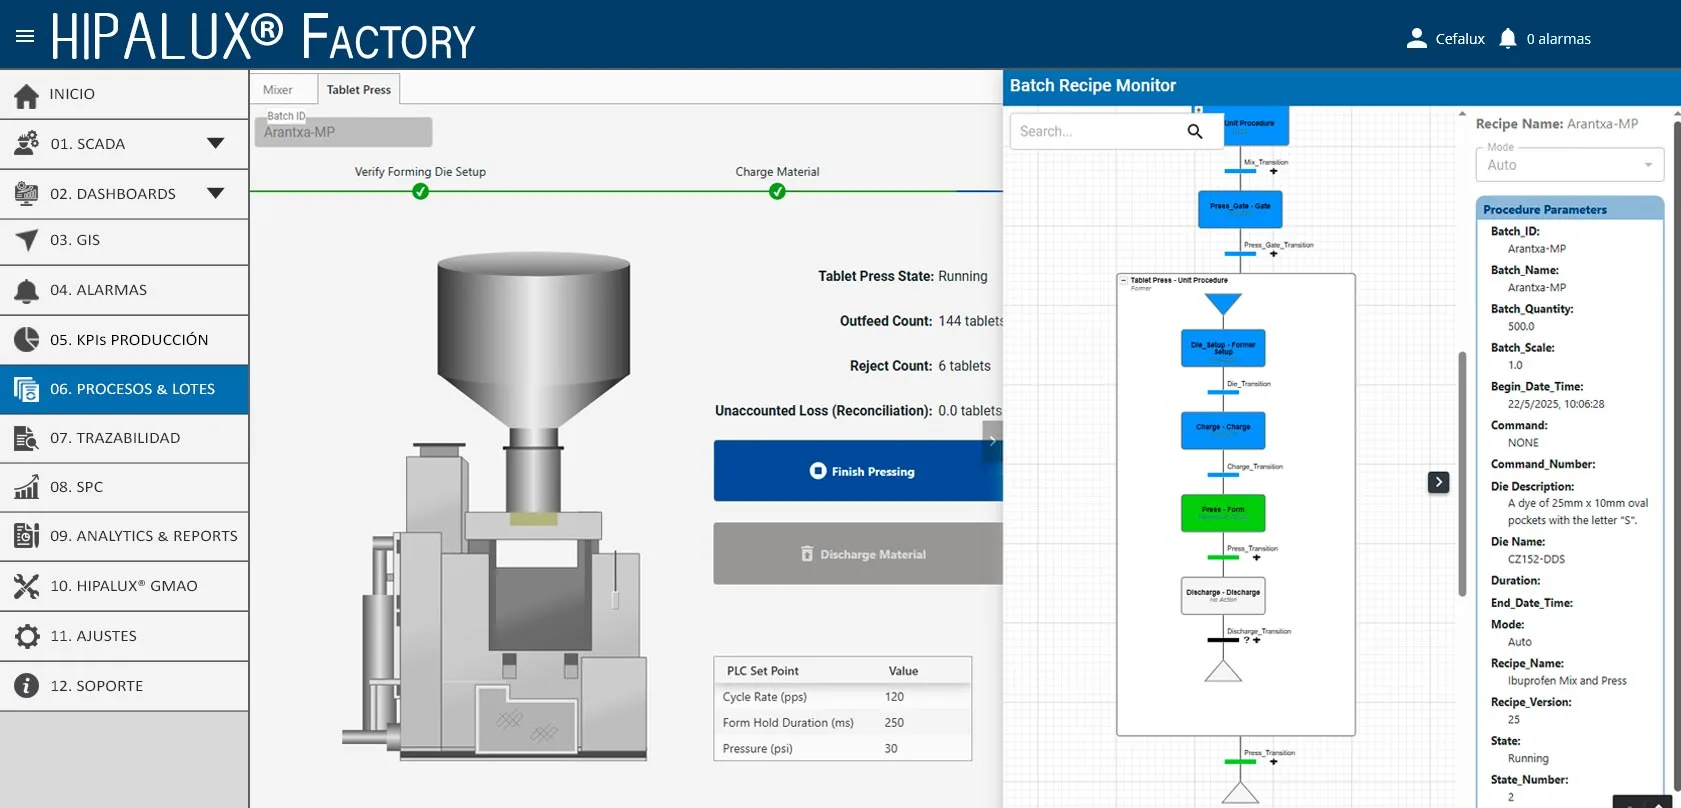The width and height of the screenshot is (1681, 808).
Task: Click the Trazabilidad document search icon
Action: 27,438
